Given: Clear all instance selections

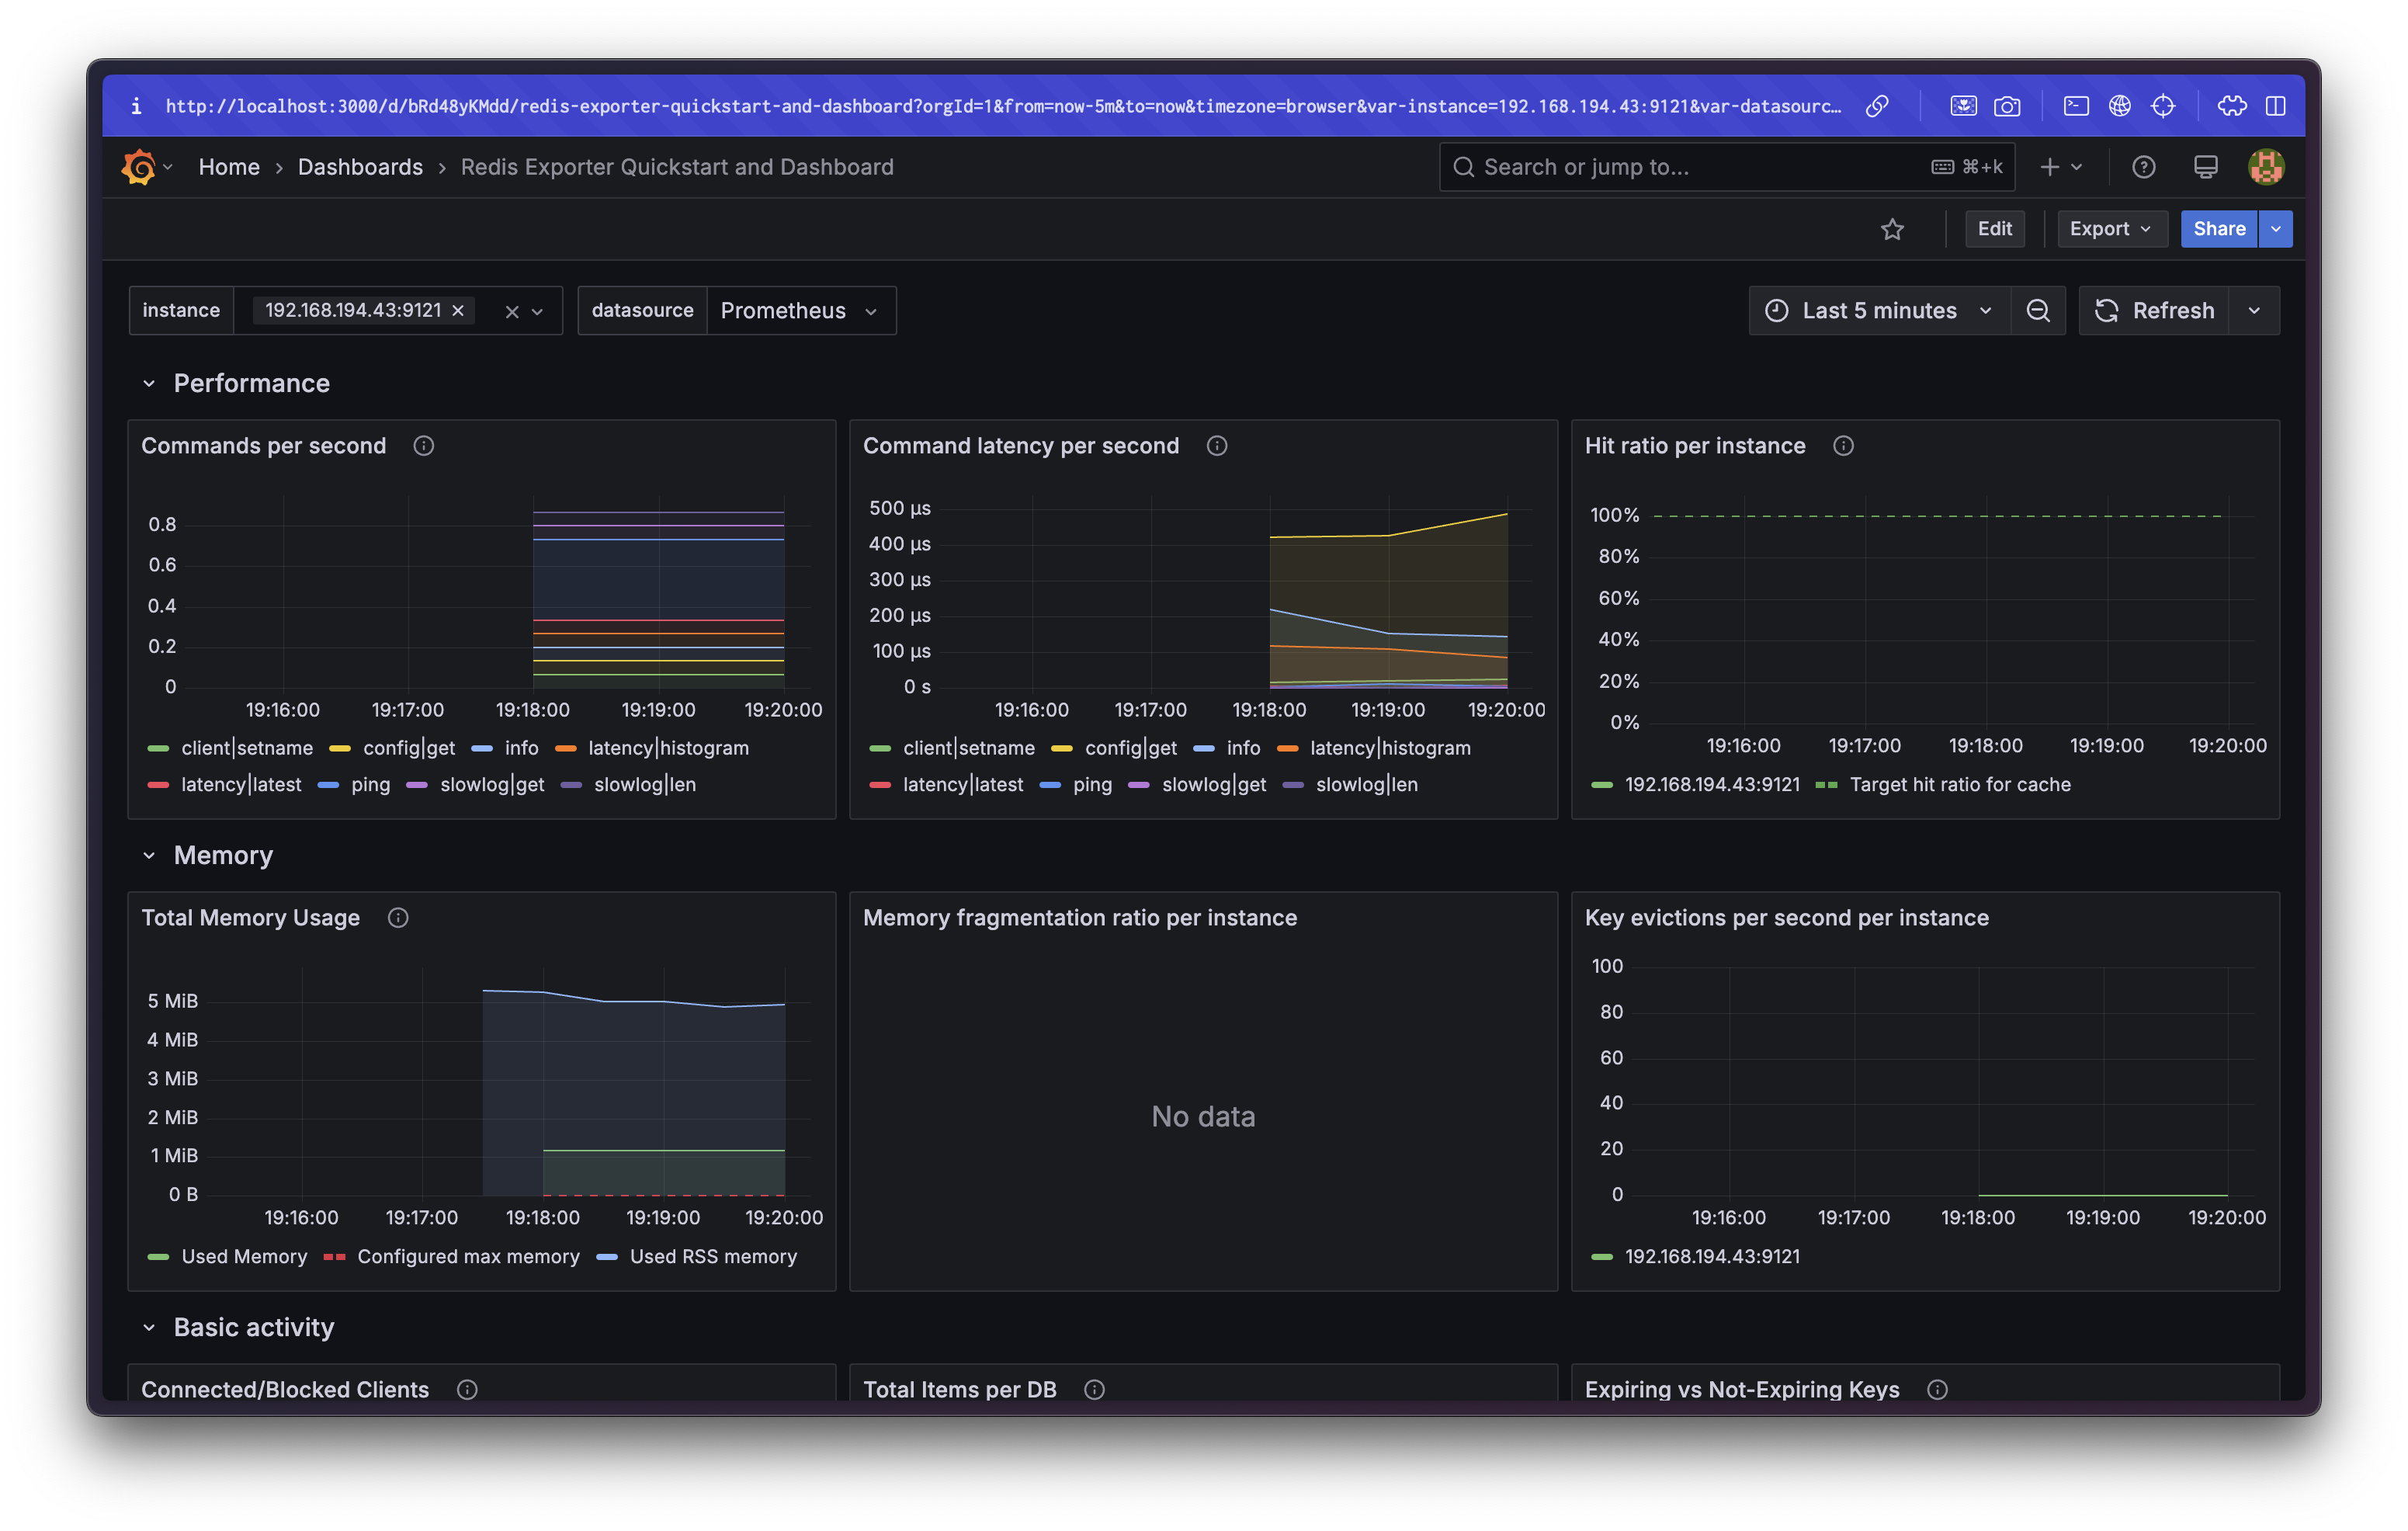Looking at the screenshot, I should [x=512, y=312].
